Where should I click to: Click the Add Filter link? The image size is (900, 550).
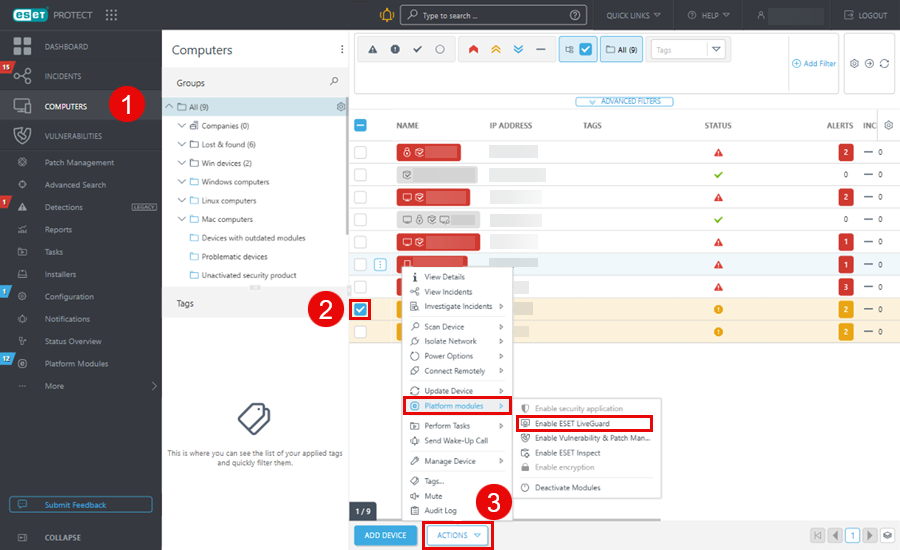[814, 63]
